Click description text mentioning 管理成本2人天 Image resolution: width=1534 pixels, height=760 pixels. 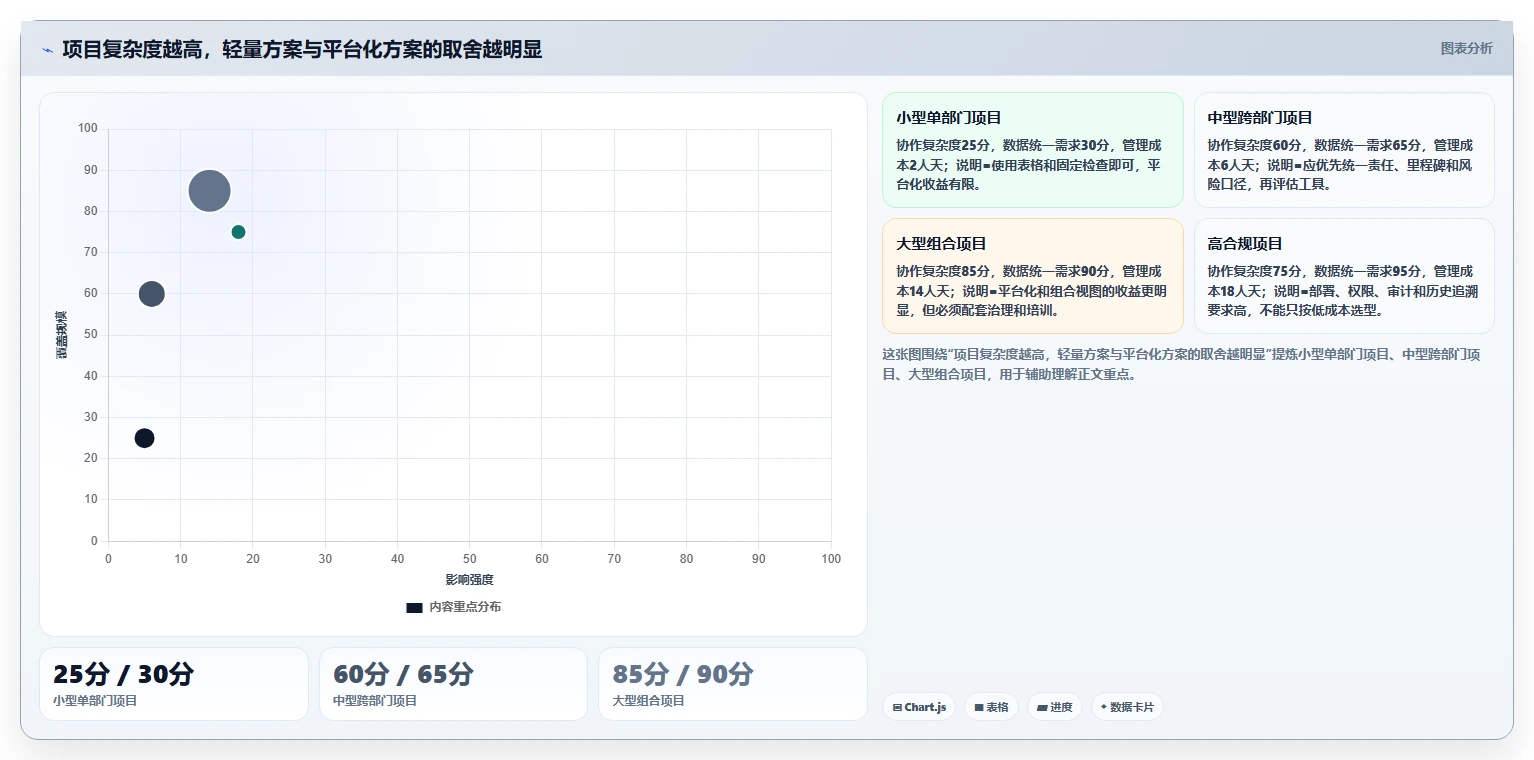[x=1029, y=165]
